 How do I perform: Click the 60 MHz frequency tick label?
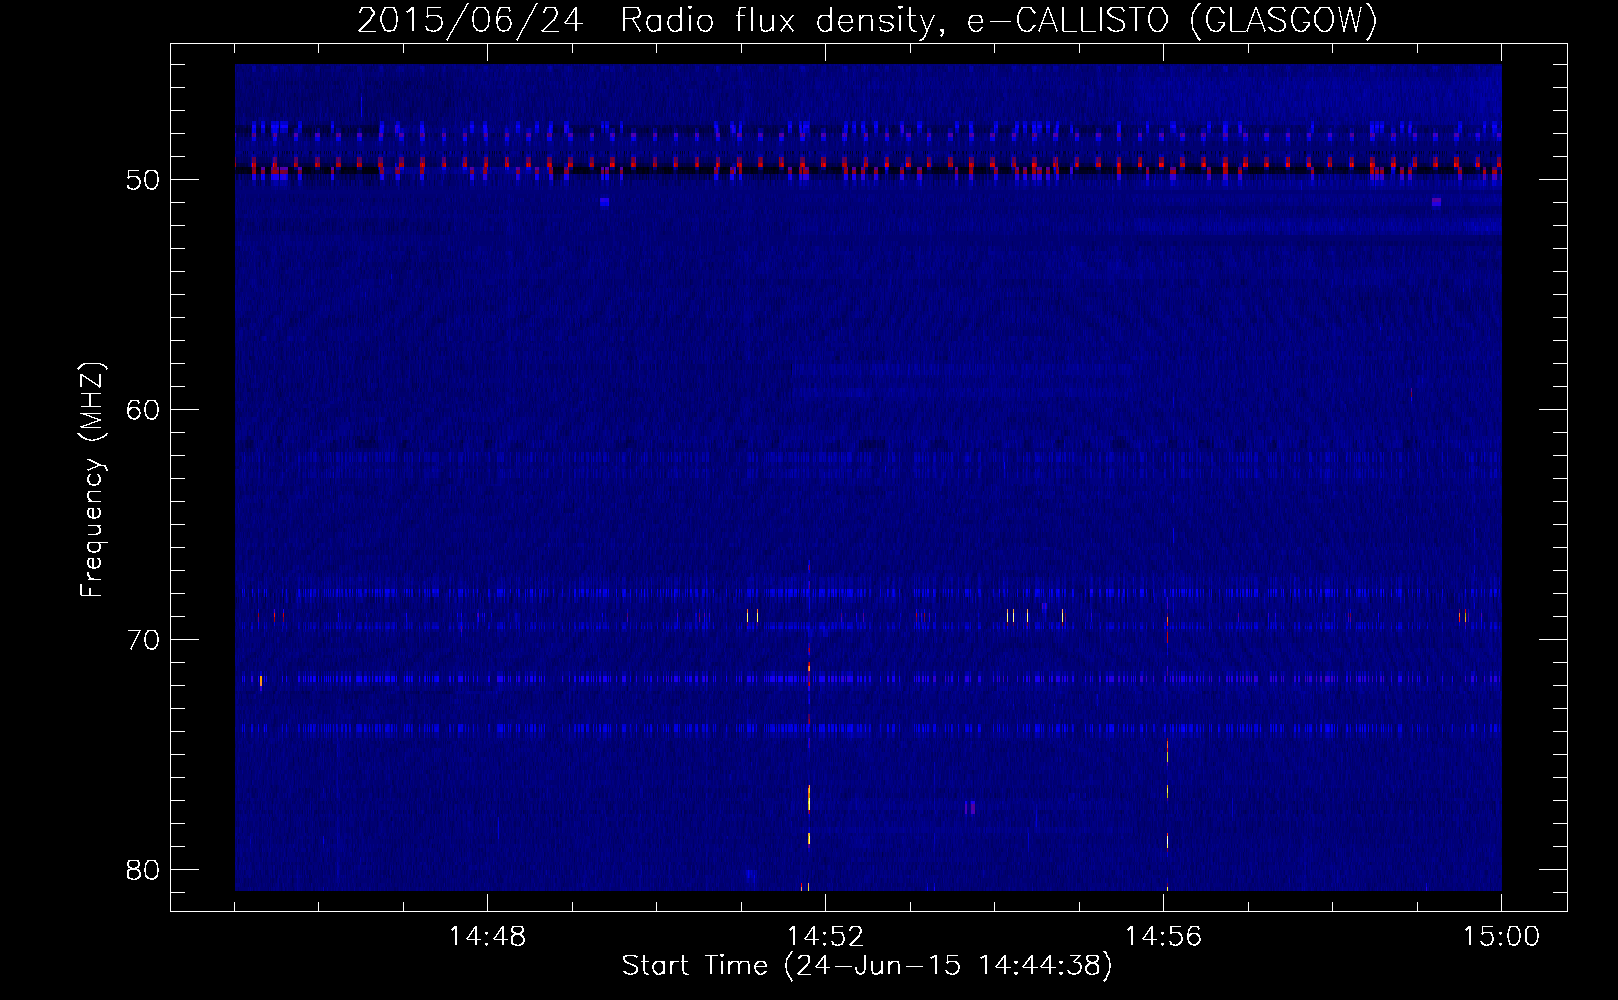144,410
